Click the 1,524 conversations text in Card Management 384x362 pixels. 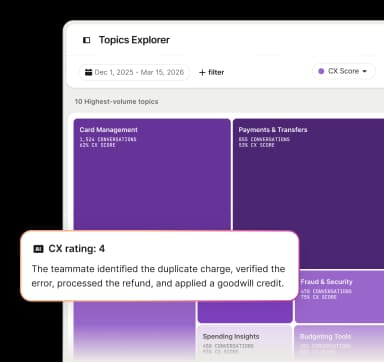(x=108, y=139)
